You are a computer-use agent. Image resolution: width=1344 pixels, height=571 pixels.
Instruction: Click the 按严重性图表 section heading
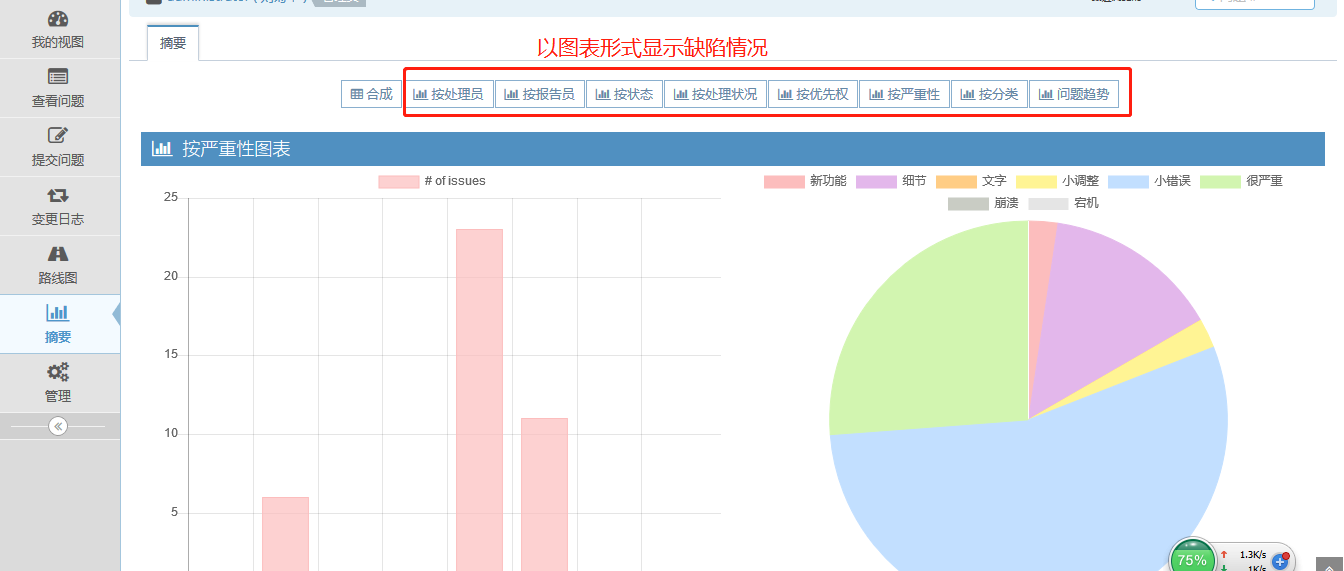236,149
